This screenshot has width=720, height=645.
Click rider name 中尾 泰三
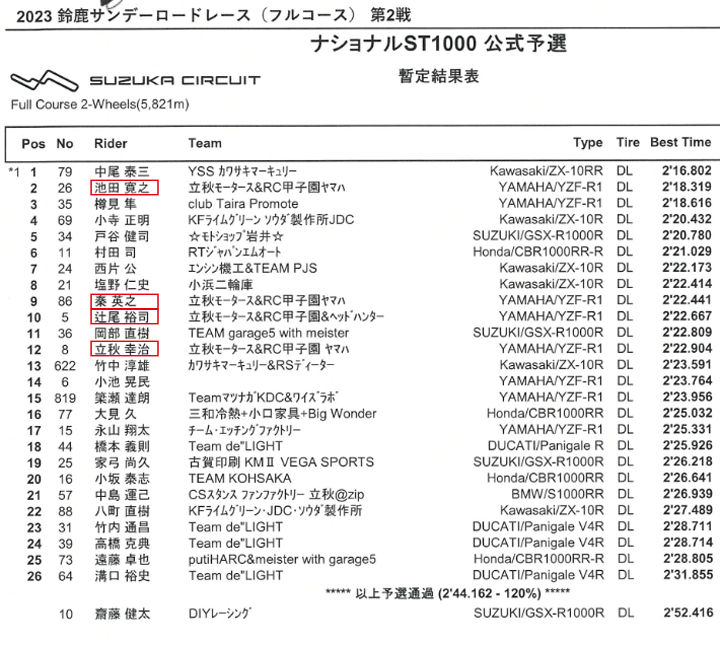pyautogui.click(x=122, y=172)
